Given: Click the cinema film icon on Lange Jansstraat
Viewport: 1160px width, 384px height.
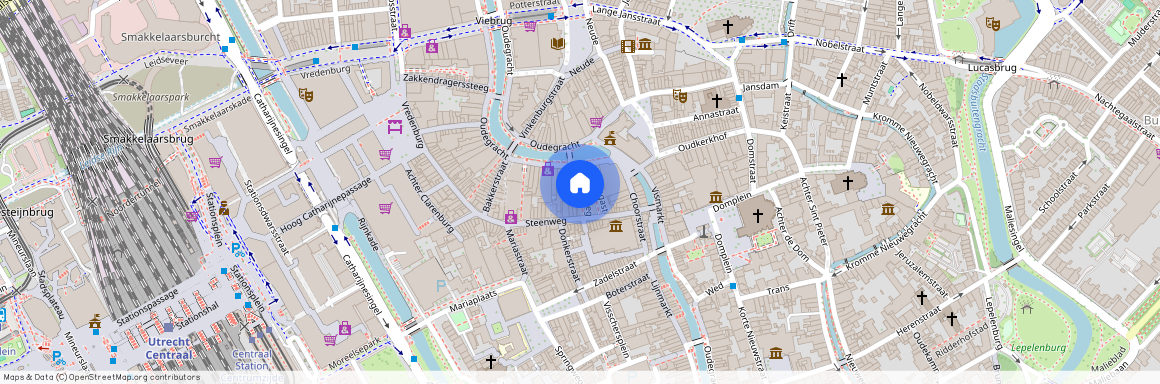Looking at the screenshot, I should click(x=628, y=46).
